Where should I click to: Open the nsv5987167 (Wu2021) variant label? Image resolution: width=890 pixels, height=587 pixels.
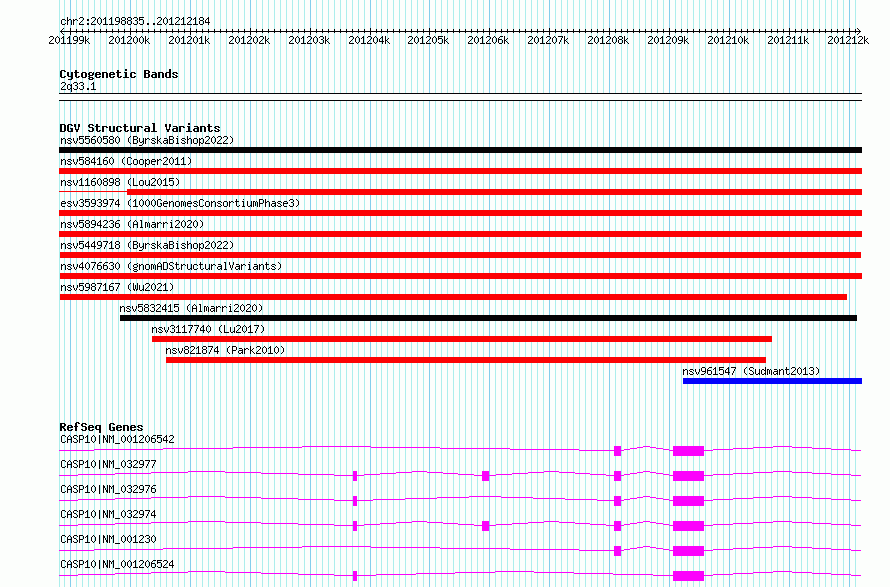tap(117, 287)
